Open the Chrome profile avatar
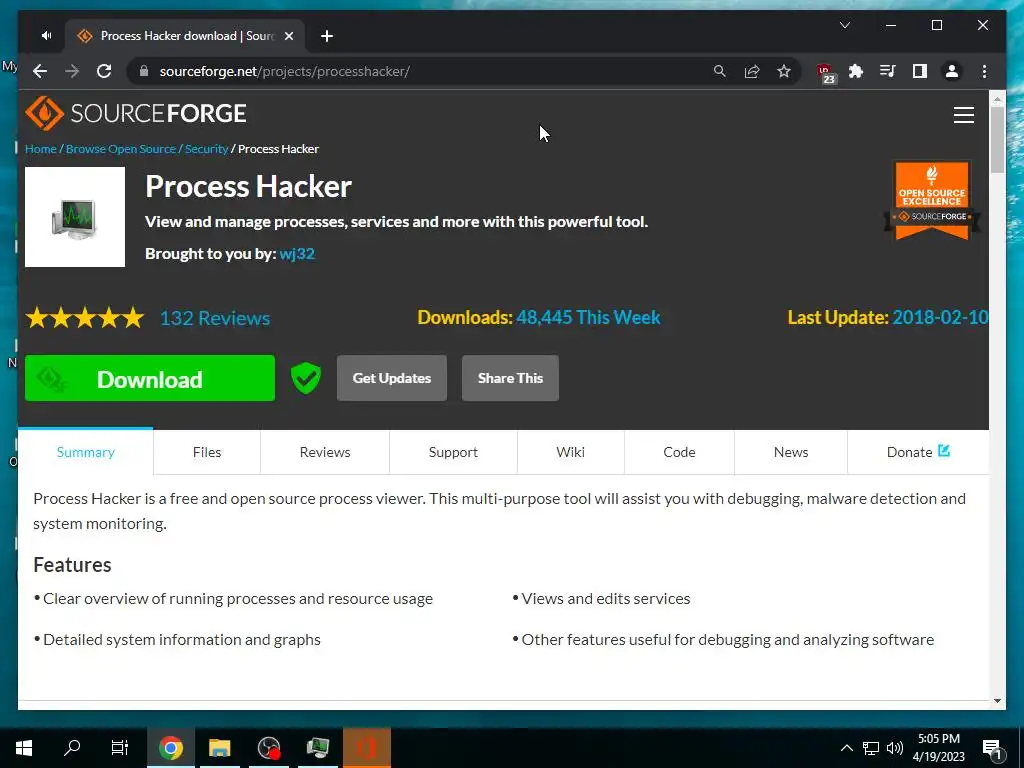Viewport: 1024px width, 768px height. click(x=952, y=71)
